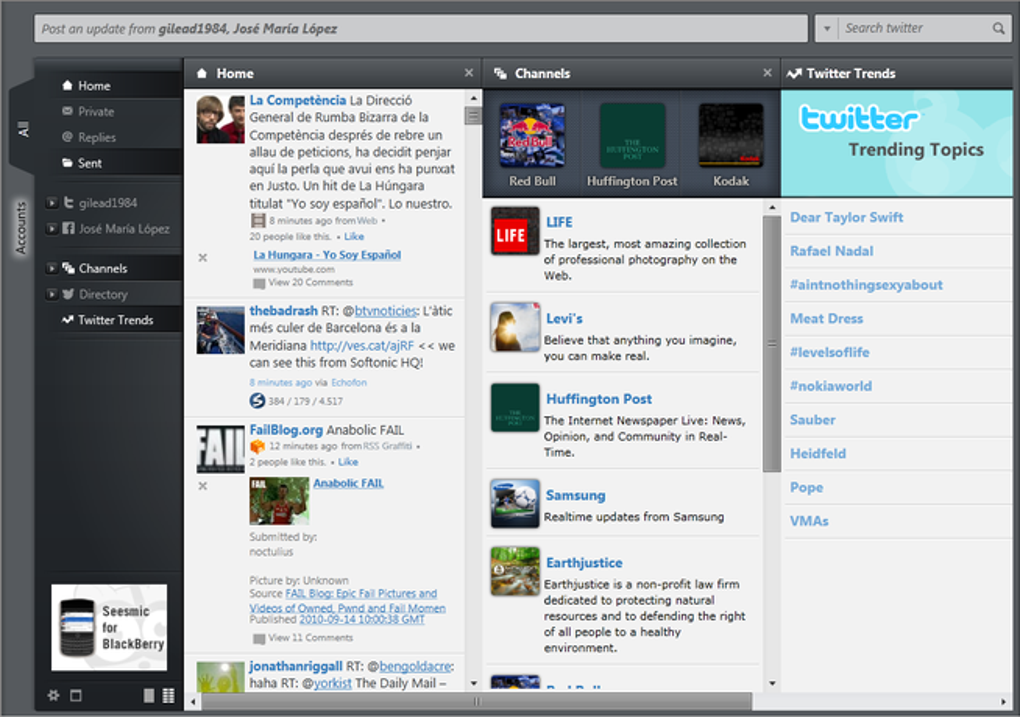Open trending topic VMAs
The image size is (1020, 717).
coord(809,521)
